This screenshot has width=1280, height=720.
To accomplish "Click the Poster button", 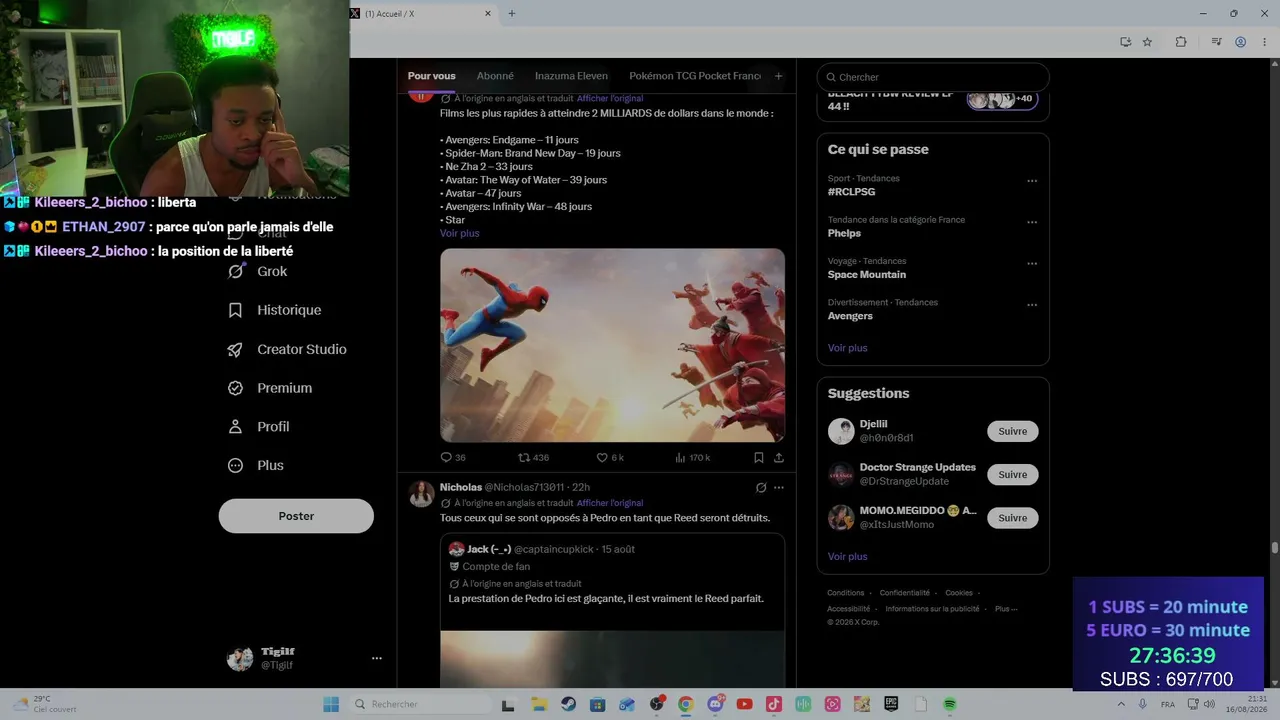I will (x=296, y=516).
